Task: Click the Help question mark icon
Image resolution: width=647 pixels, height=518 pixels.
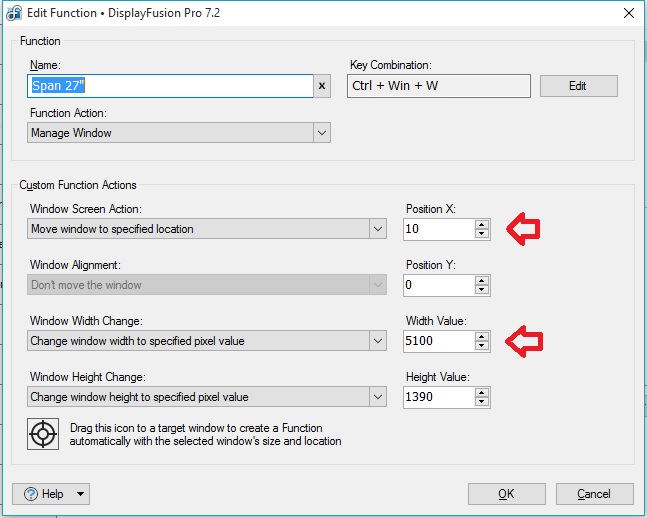Action: (30, 494)
